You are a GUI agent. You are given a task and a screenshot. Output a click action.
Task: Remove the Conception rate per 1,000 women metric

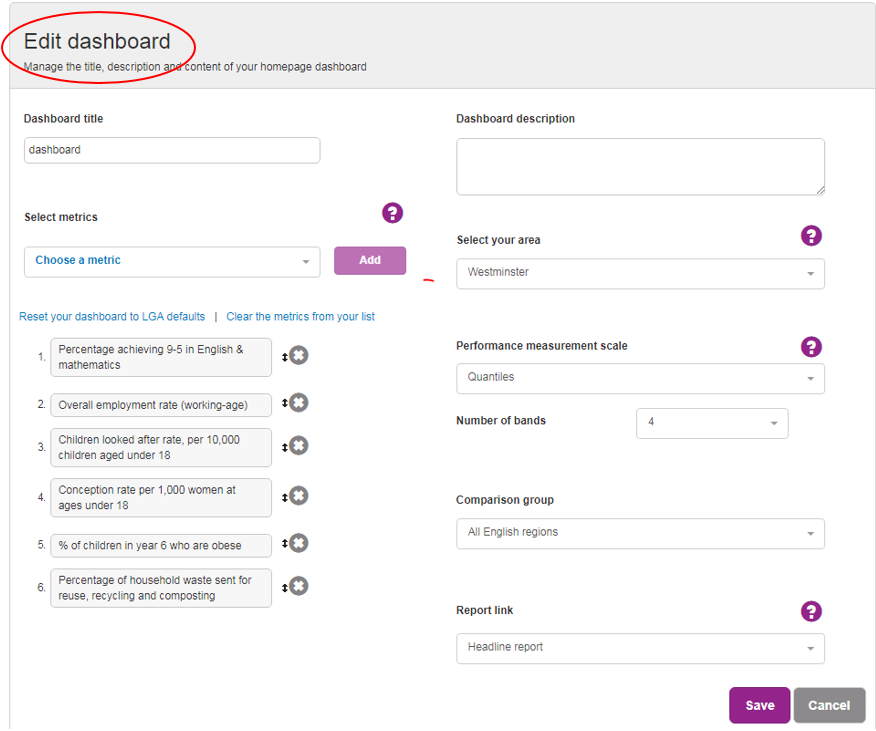click(x=299, y=496)
